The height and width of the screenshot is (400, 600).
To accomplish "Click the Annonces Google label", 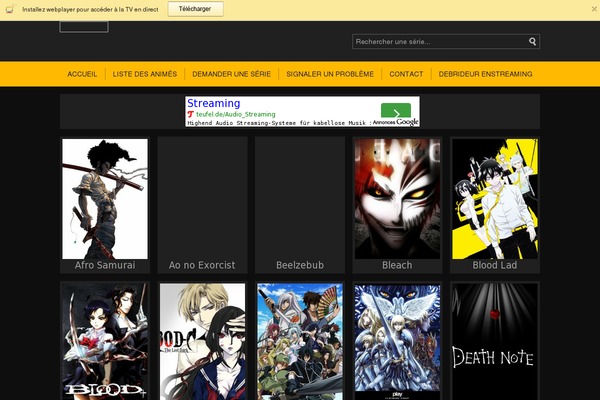I will [395, 122].
